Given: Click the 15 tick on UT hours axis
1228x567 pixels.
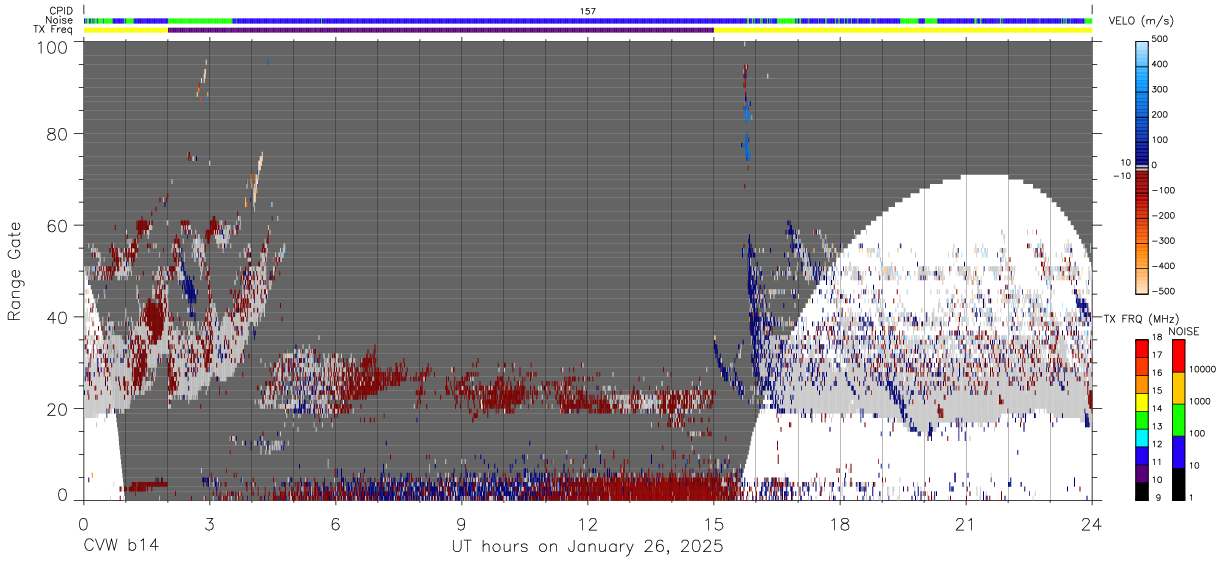Looking at the screenshot, I should [714, 523].
